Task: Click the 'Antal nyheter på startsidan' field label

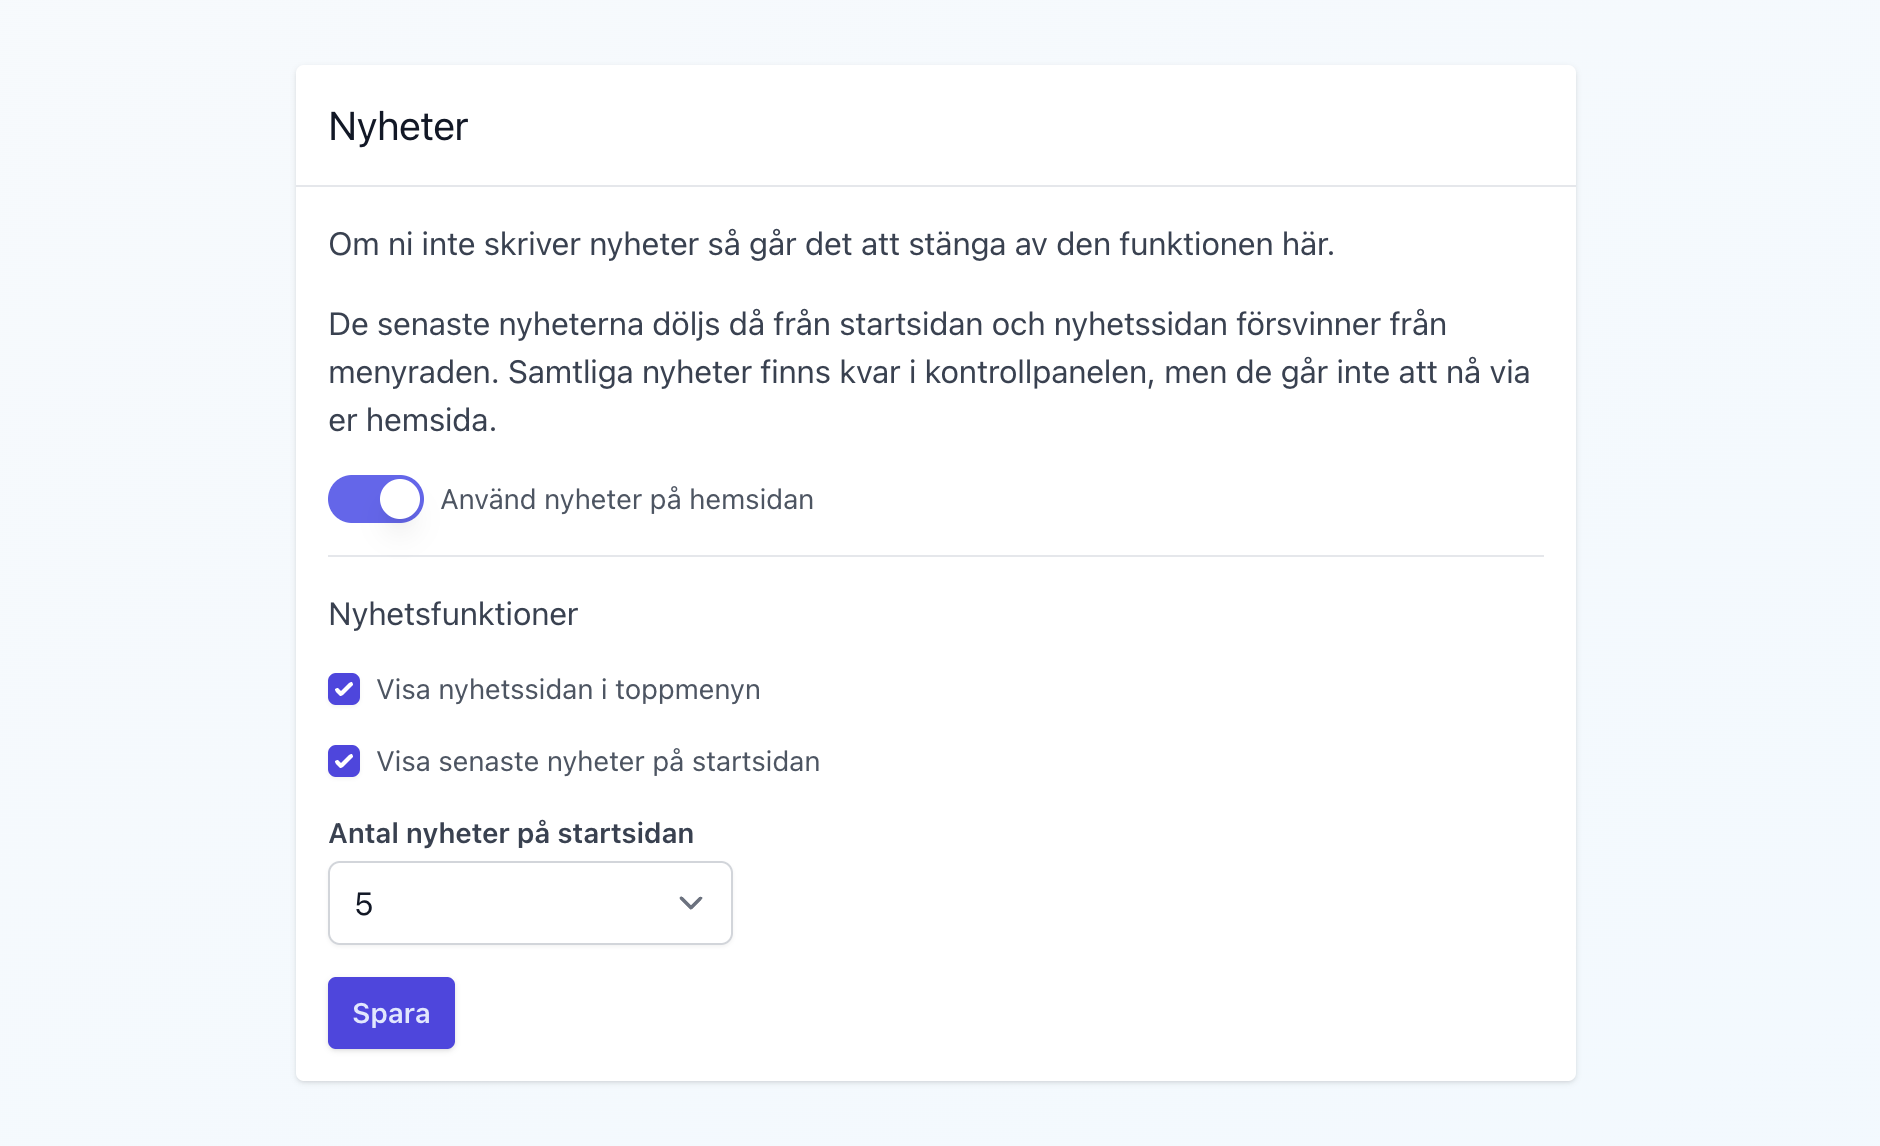Action: [x=511, y=833]
